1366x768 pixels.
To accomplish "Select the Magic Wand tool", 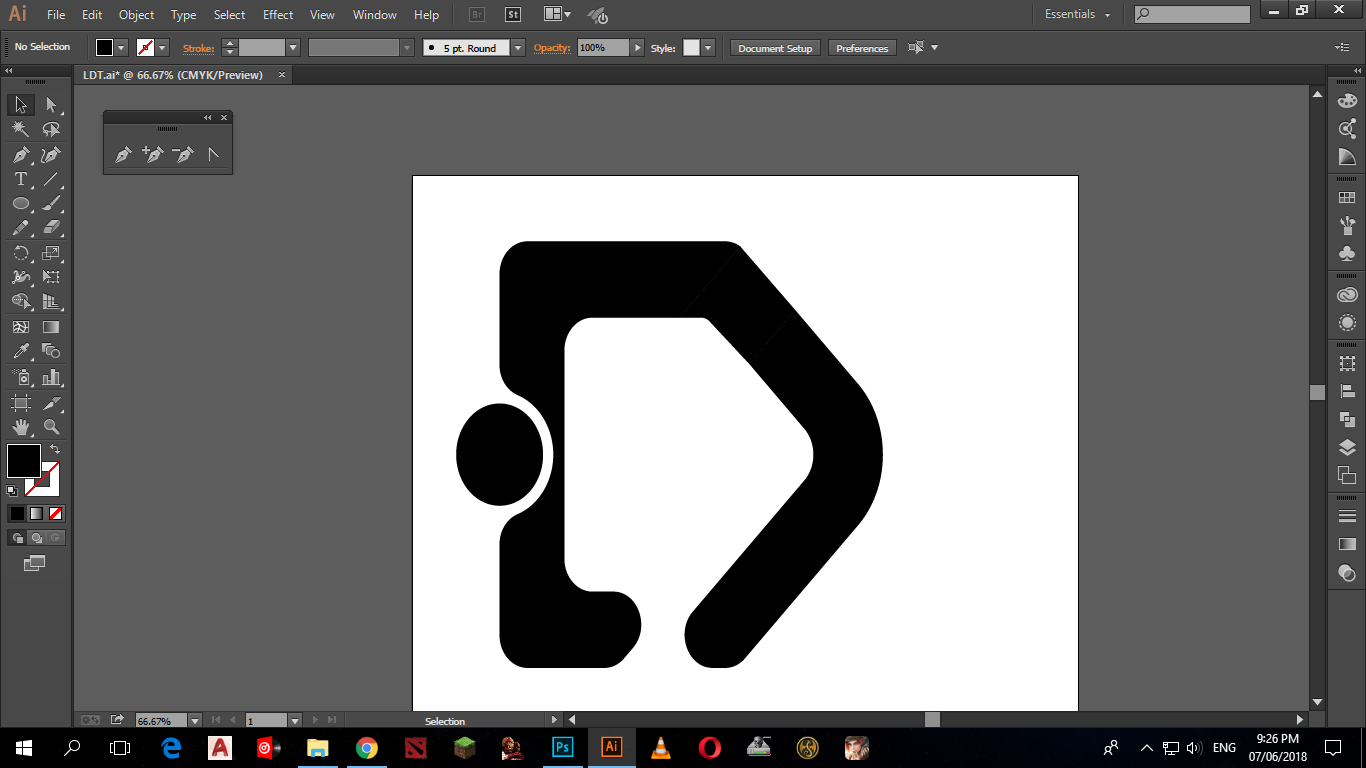I will click(x=21, y=130).
